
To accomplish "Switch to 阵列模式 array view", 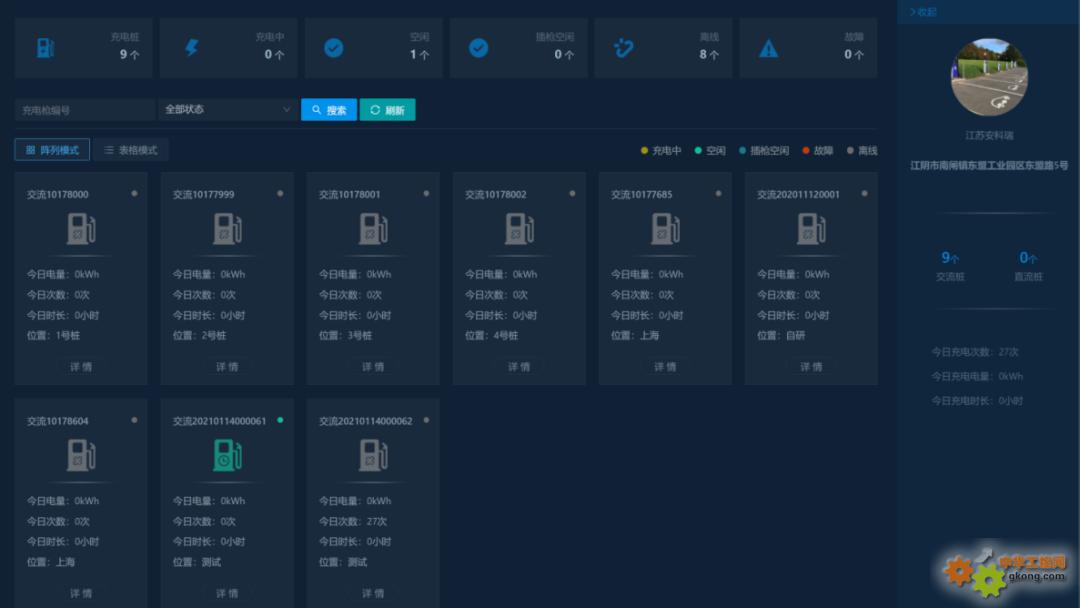I will click(x=52, y=150).
